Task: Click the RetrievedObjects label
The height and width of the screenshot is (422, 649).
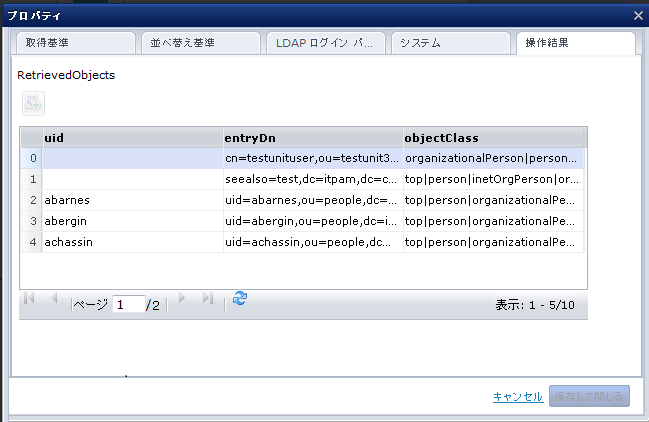Action: tap(66, 75)
